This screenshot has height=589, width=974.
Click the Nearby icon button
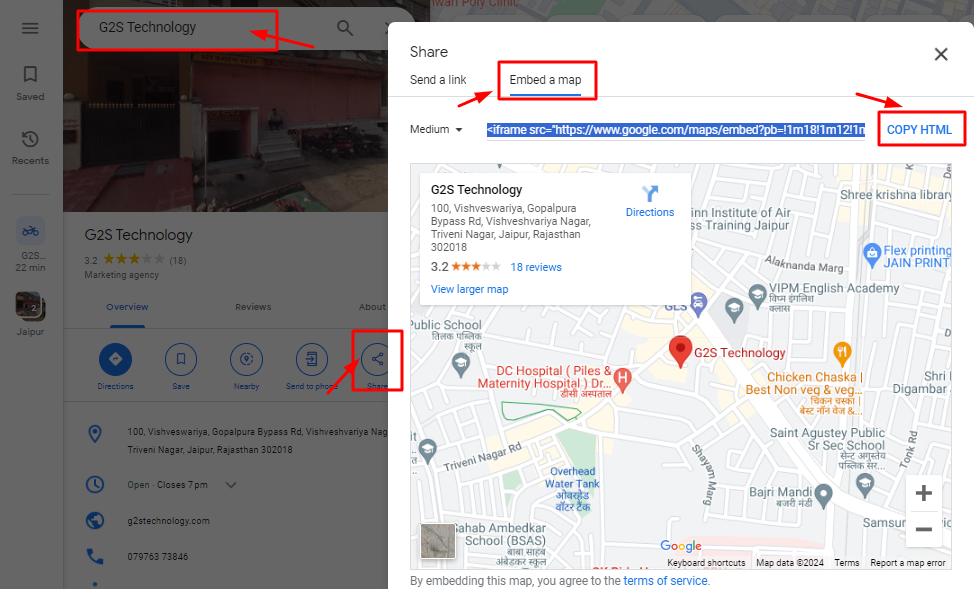tap(246, 359)
